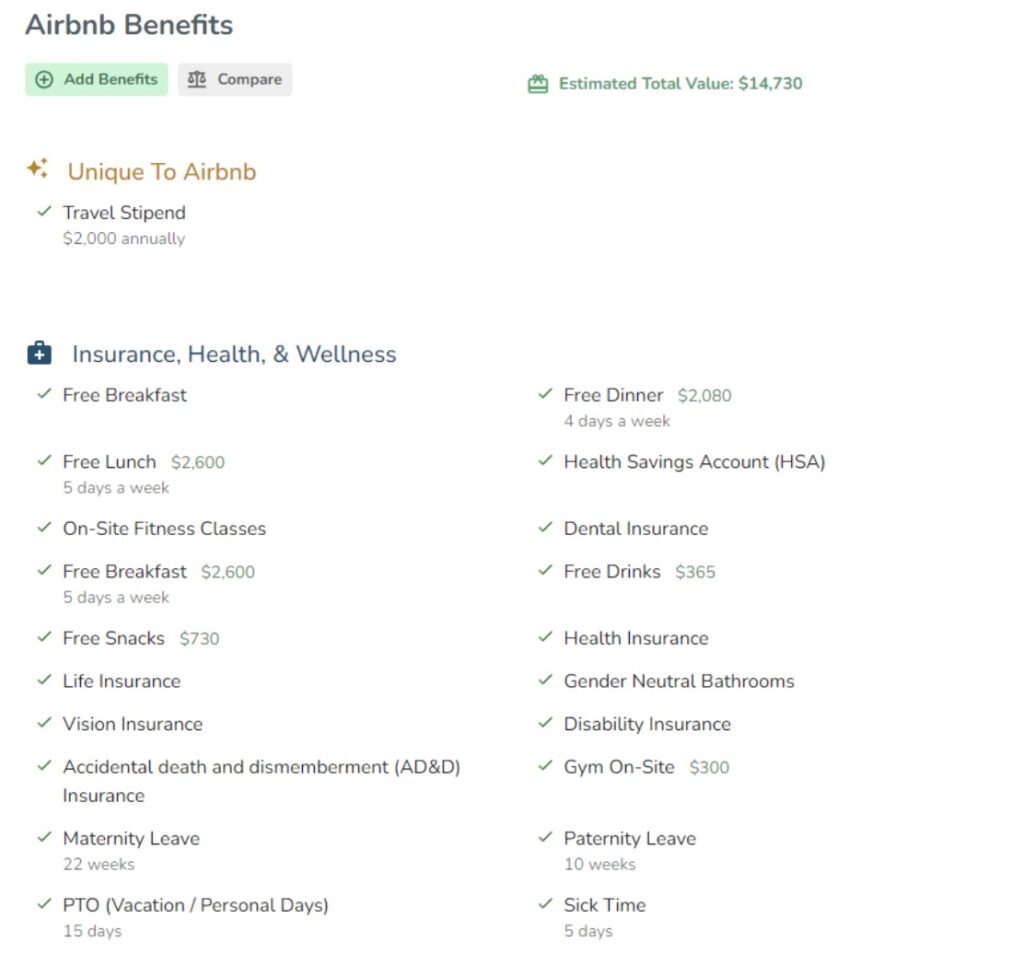The image size is (1024, 954).
Task: Click the checkmark beside Gym On-Site
Action: click(545, 766)
